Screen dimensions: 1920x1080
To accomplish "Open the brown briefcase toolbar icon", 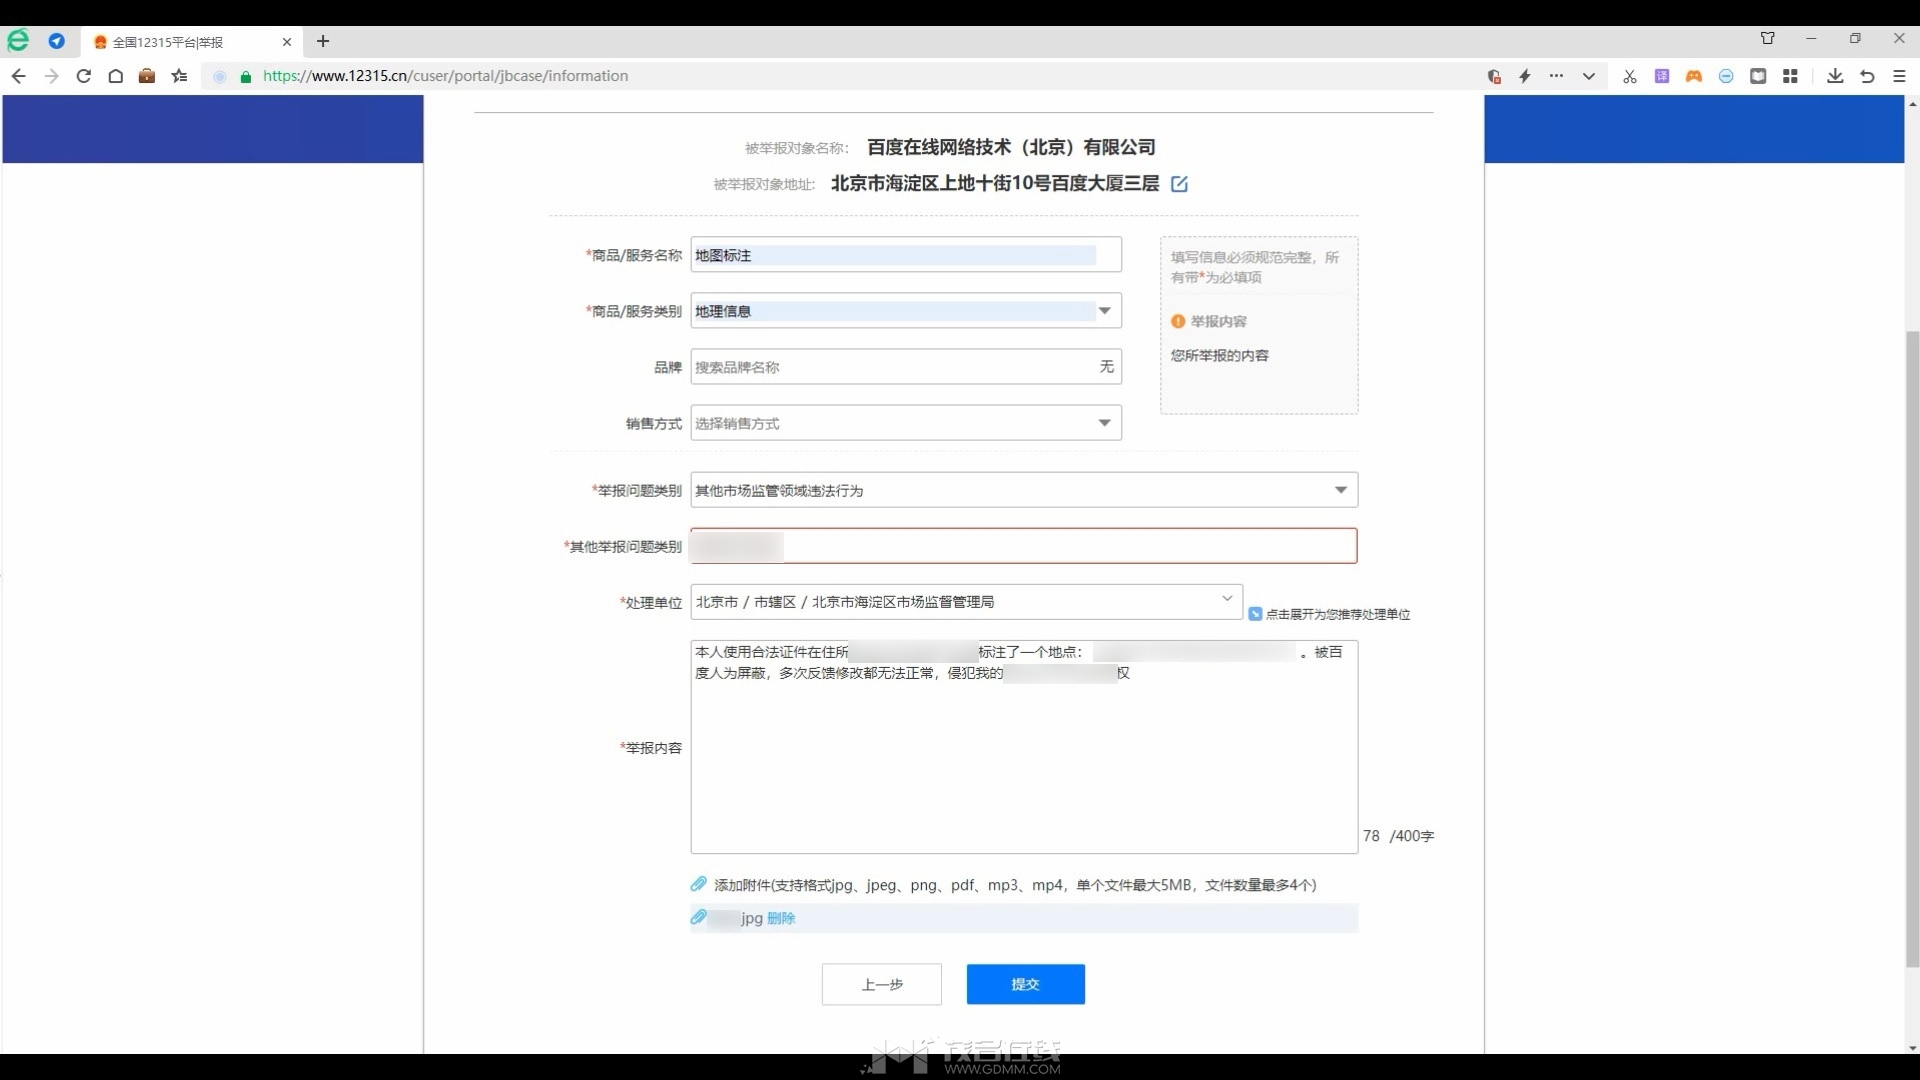I will (x=147, y=76).
